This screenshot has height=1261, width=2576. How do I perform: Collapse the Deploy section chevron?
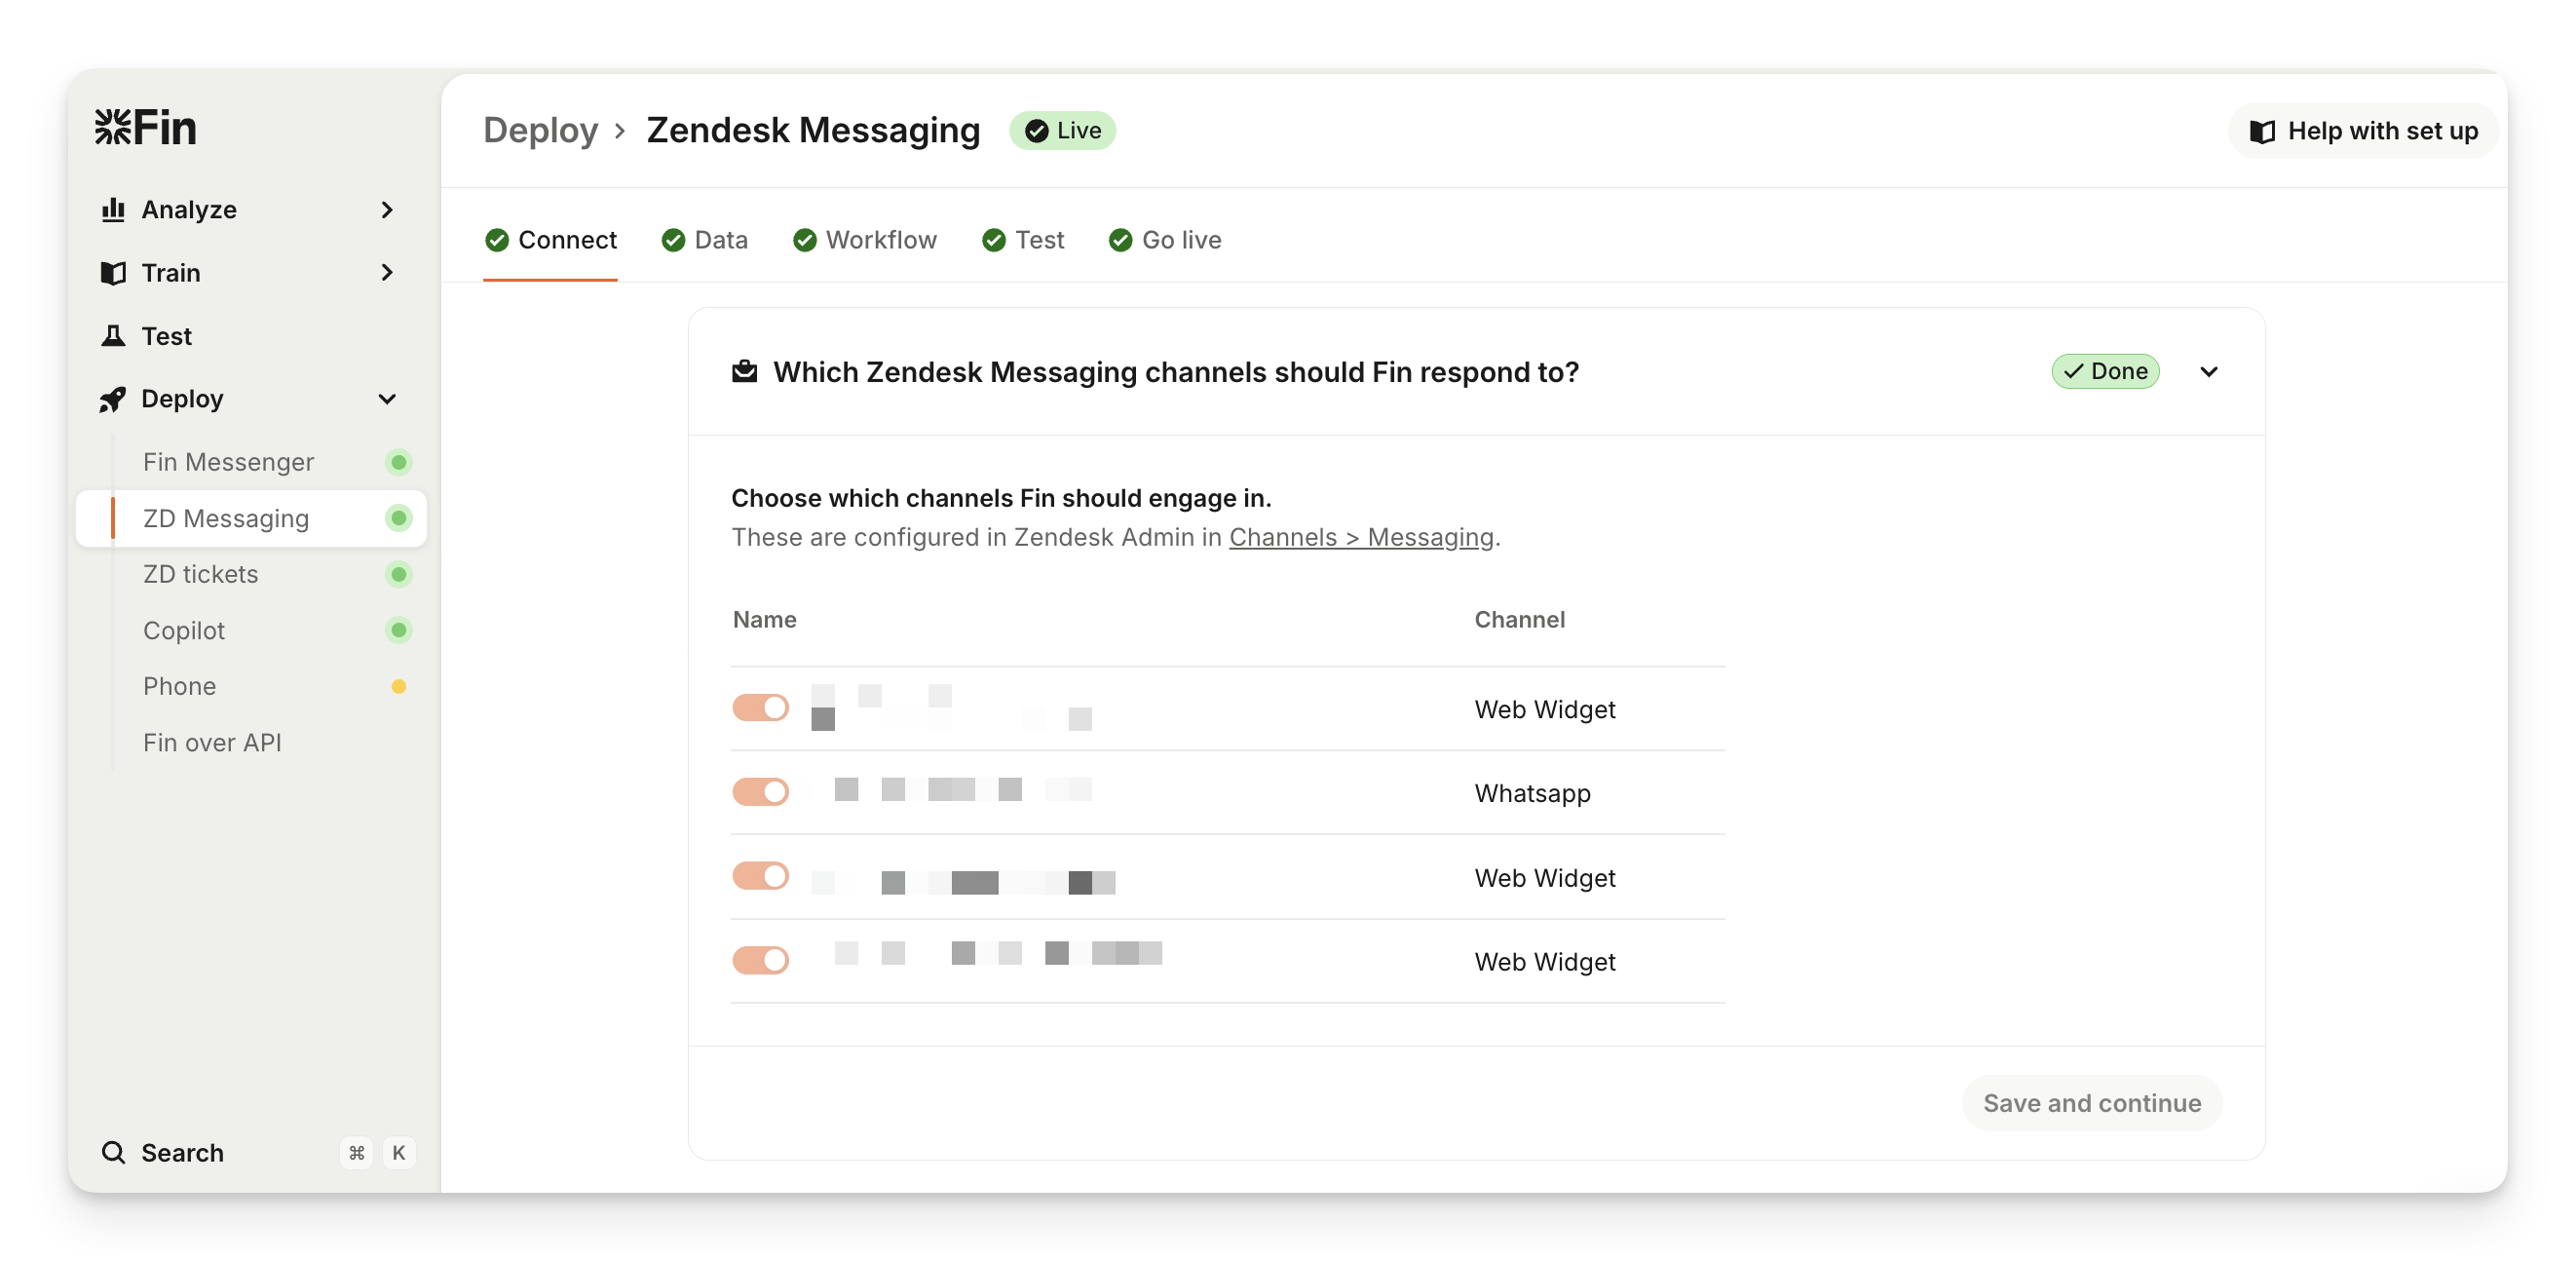387,399
